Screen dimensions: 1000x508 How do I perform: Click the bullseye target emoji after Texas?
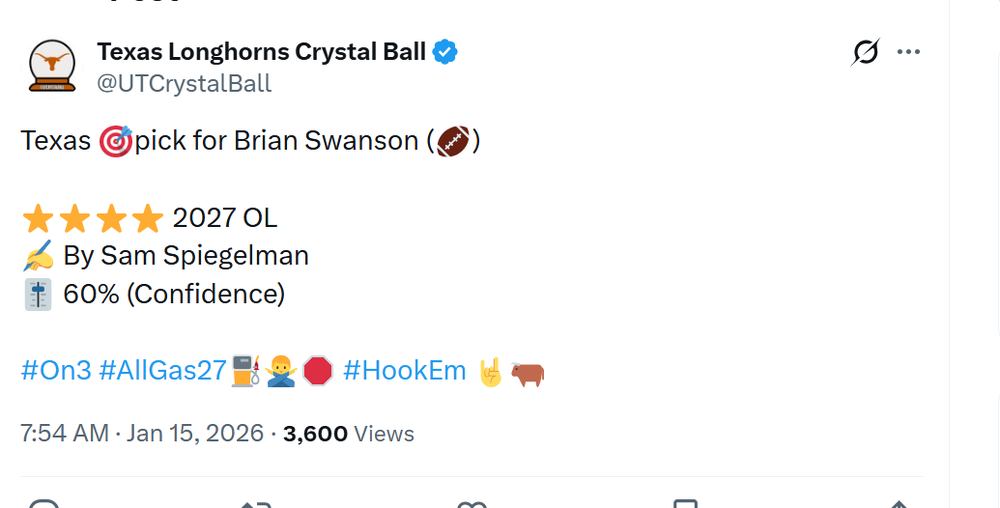(116, 141)
